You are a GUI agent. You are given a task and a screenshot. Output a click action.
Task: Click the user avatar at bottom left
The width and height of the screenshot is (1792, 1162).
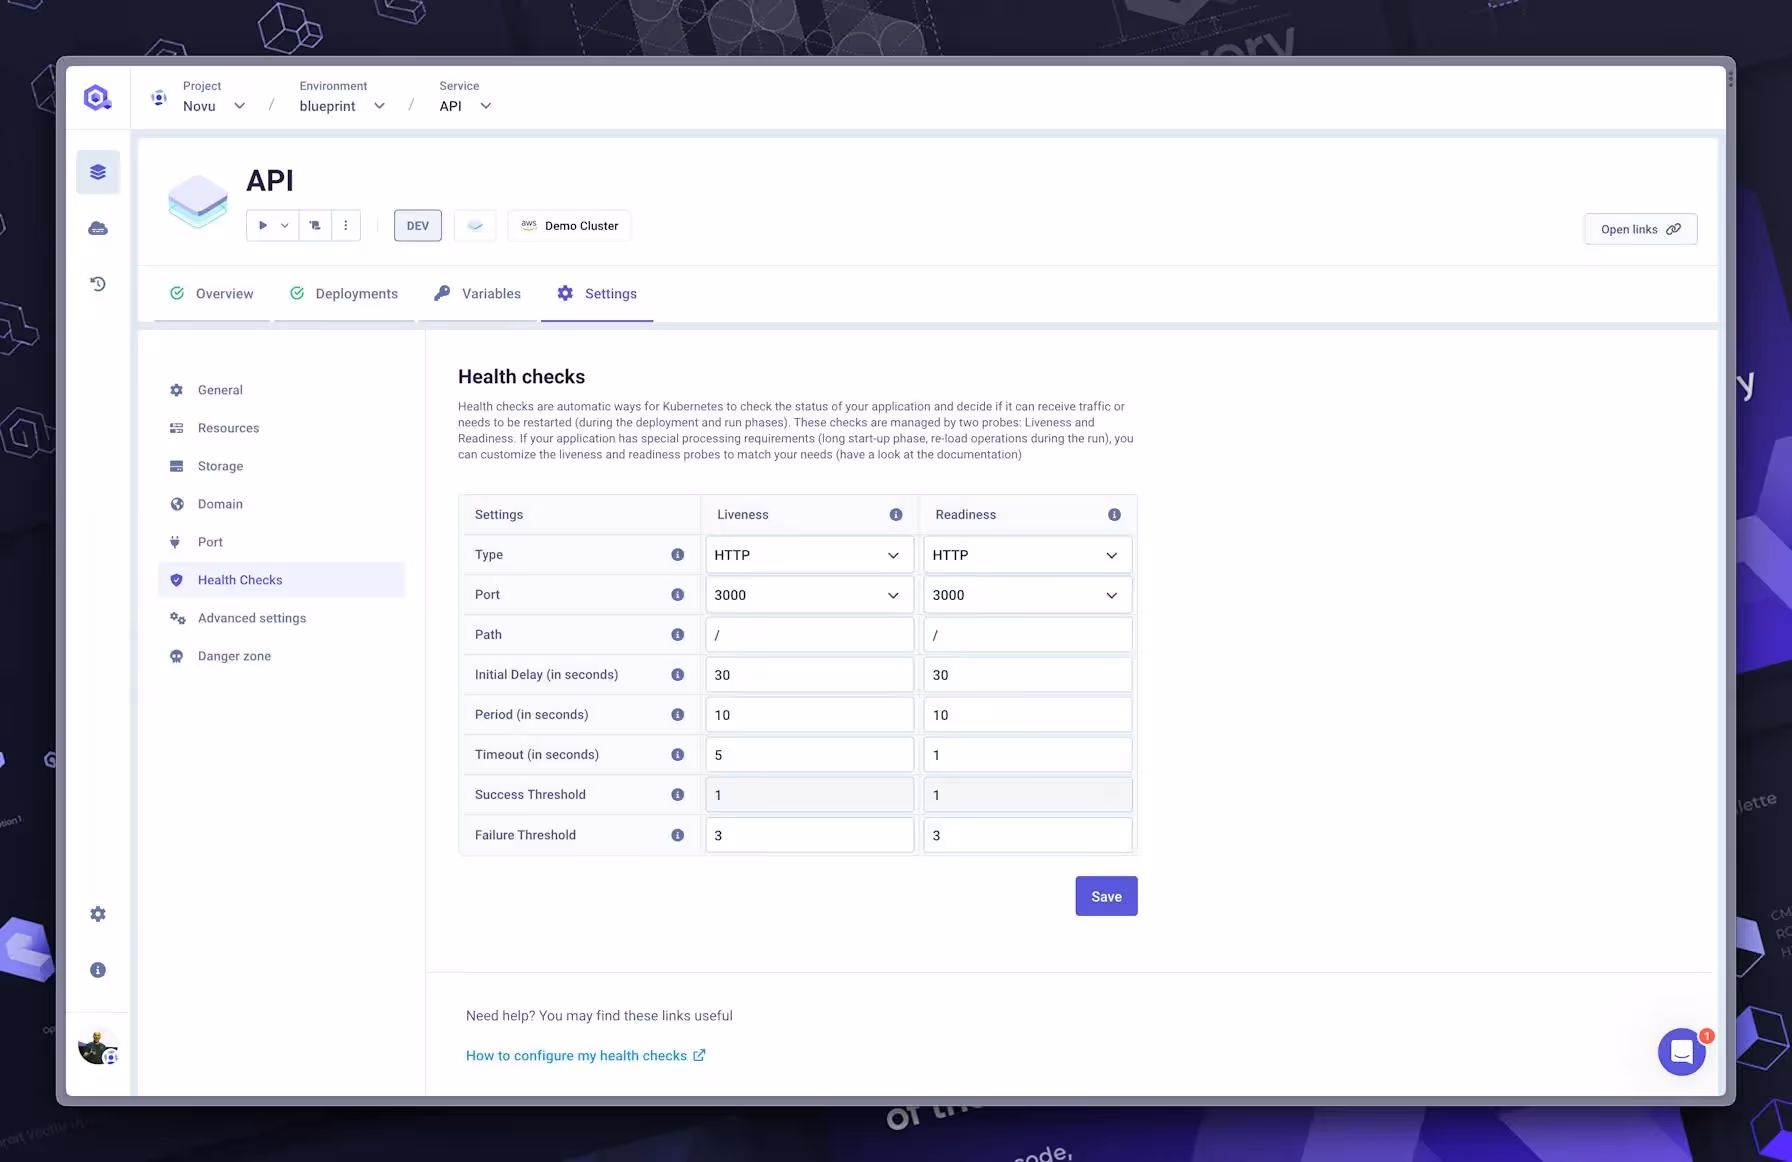tap(97, 1046)
